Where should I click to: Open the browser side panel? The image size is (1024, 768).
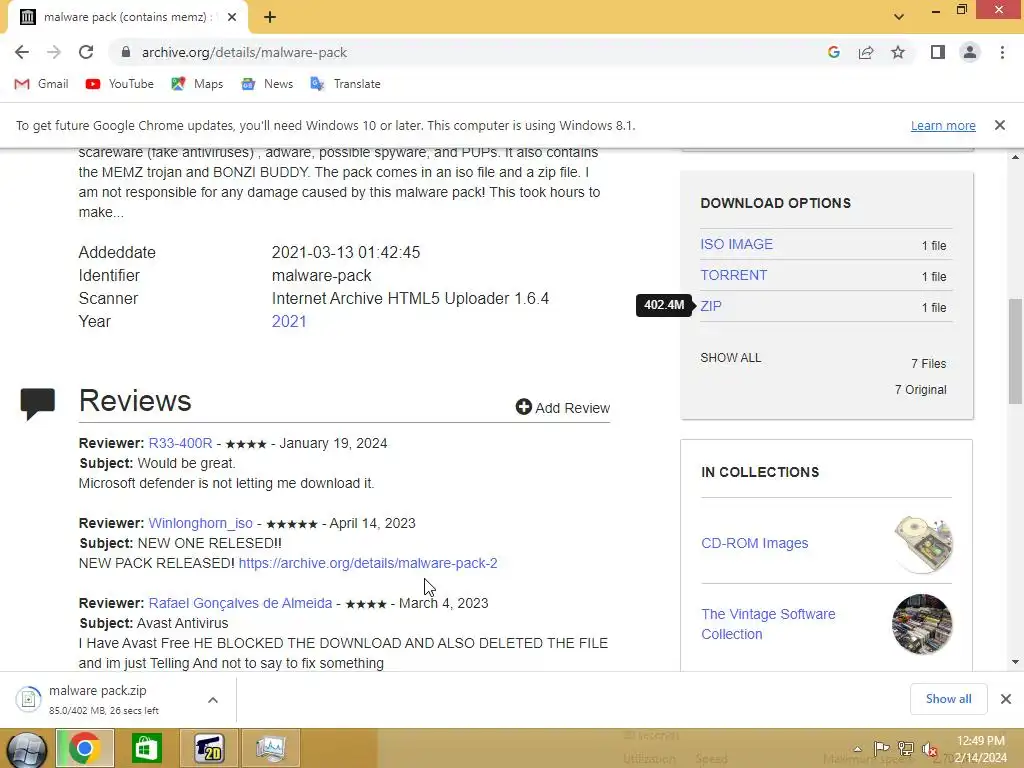(938, 52)
